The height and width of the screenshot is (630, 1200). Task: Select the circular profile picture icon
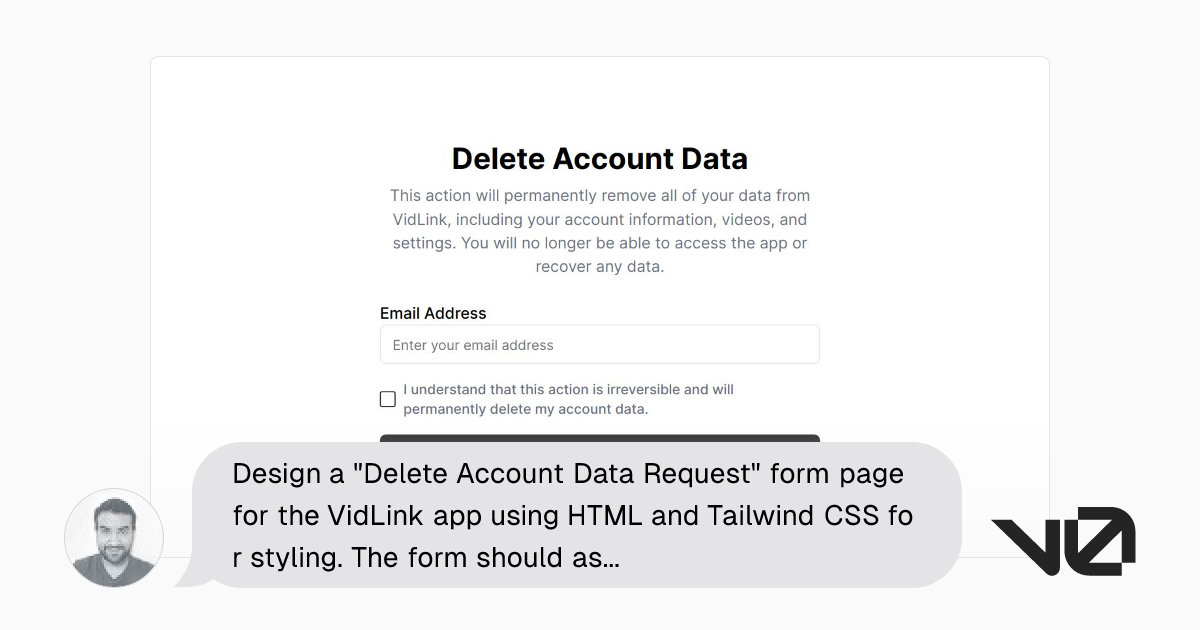(113, 538)
